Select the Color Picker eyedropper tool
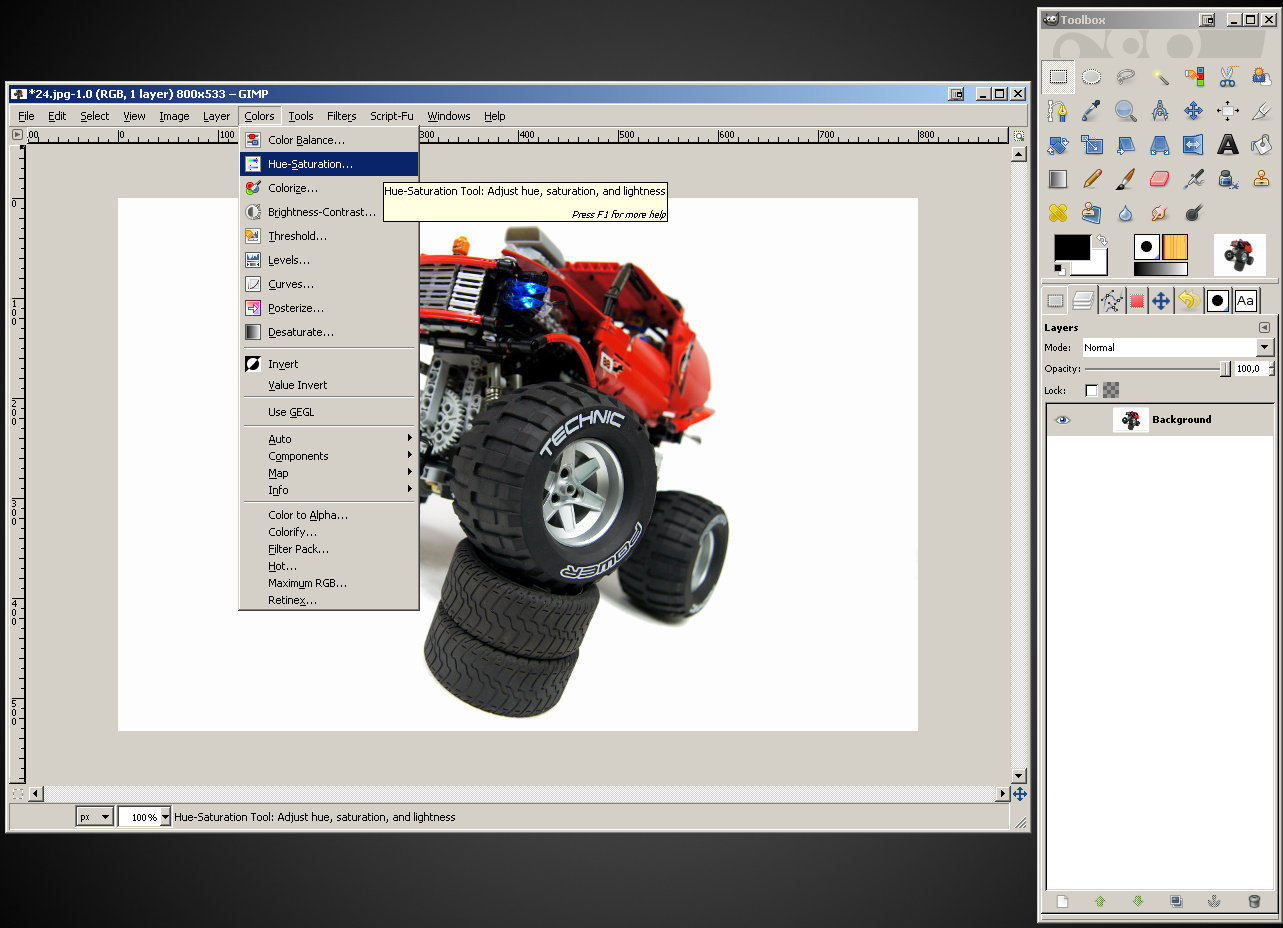The height and width of the screenshot is (928, 1283). click(1092, 110)
